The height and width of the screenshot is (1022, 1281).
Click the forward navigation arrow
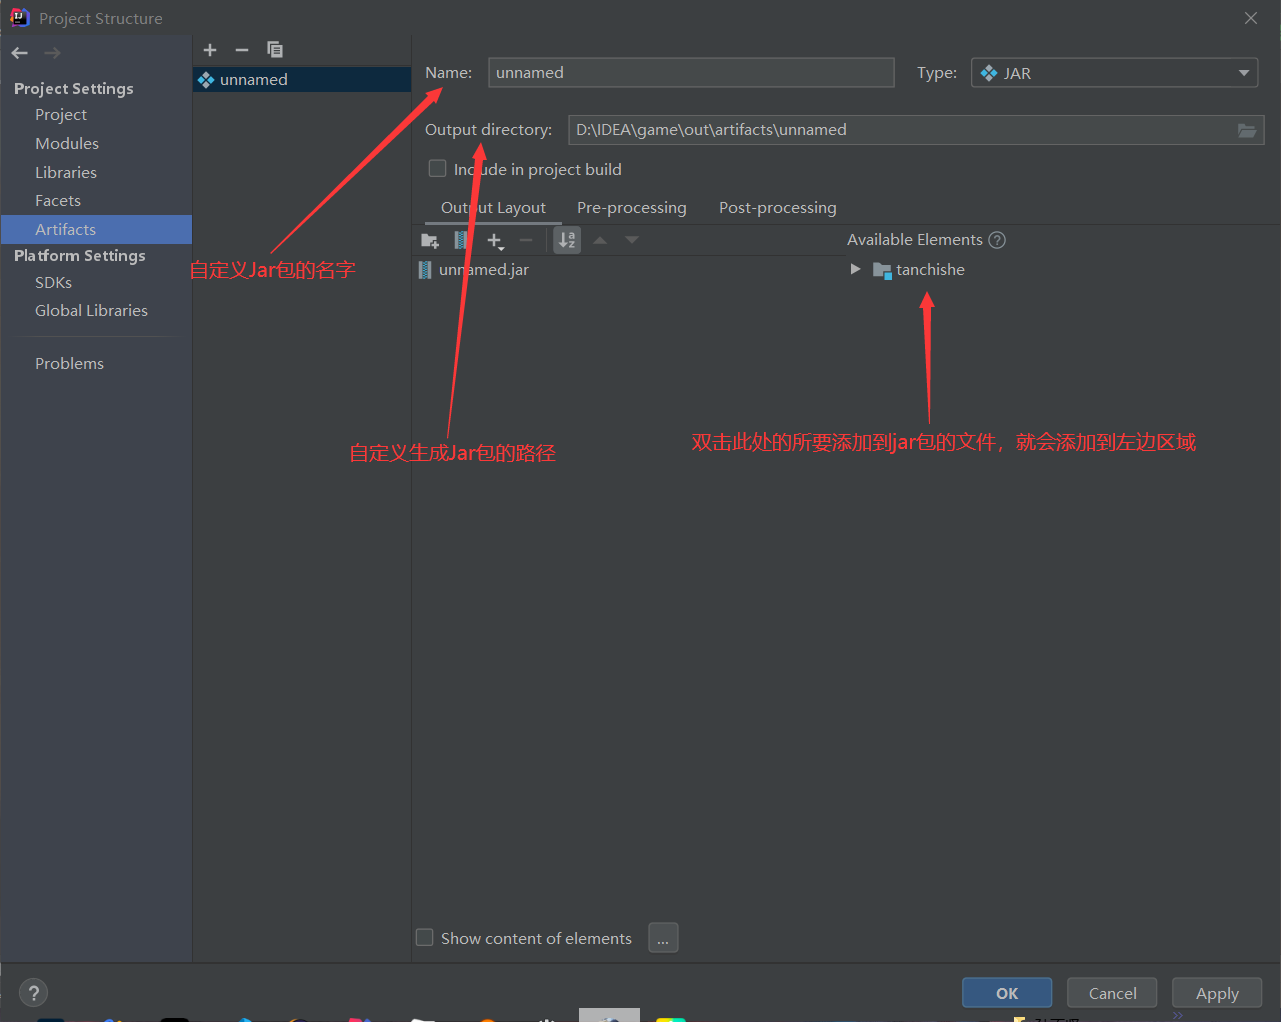(52, 53)
